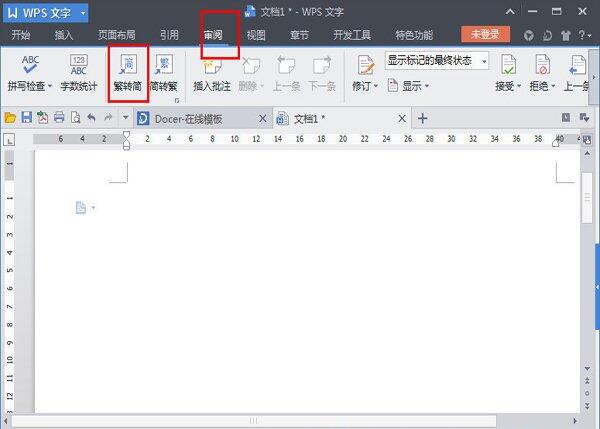Expand the 拼写检查 dropdown arrow
The height and width of the screenshot is (429, 600).
[x=50, y=86]
